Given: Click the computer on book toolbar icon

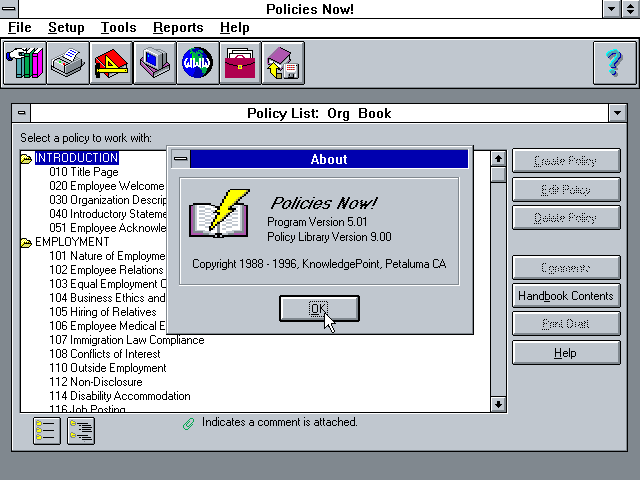Looking at the screenshot, I should click(x=155, y=63).
